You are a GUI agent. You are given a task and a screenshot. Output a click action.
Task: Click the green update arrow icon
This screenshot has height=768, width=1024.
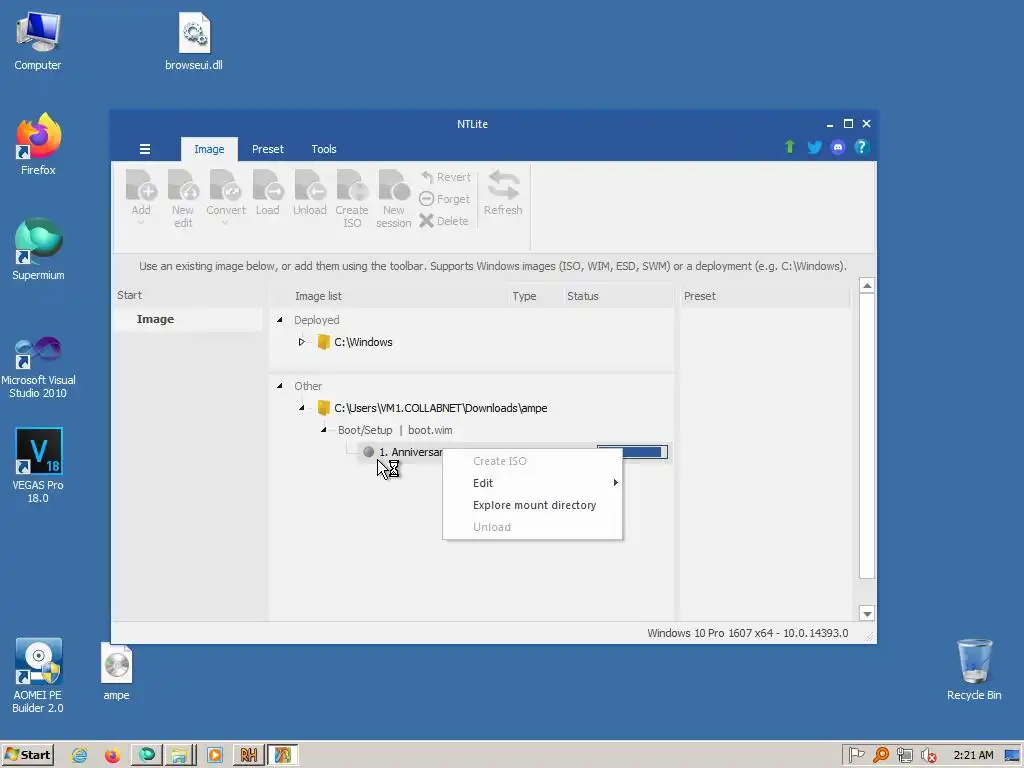[790, 147]
